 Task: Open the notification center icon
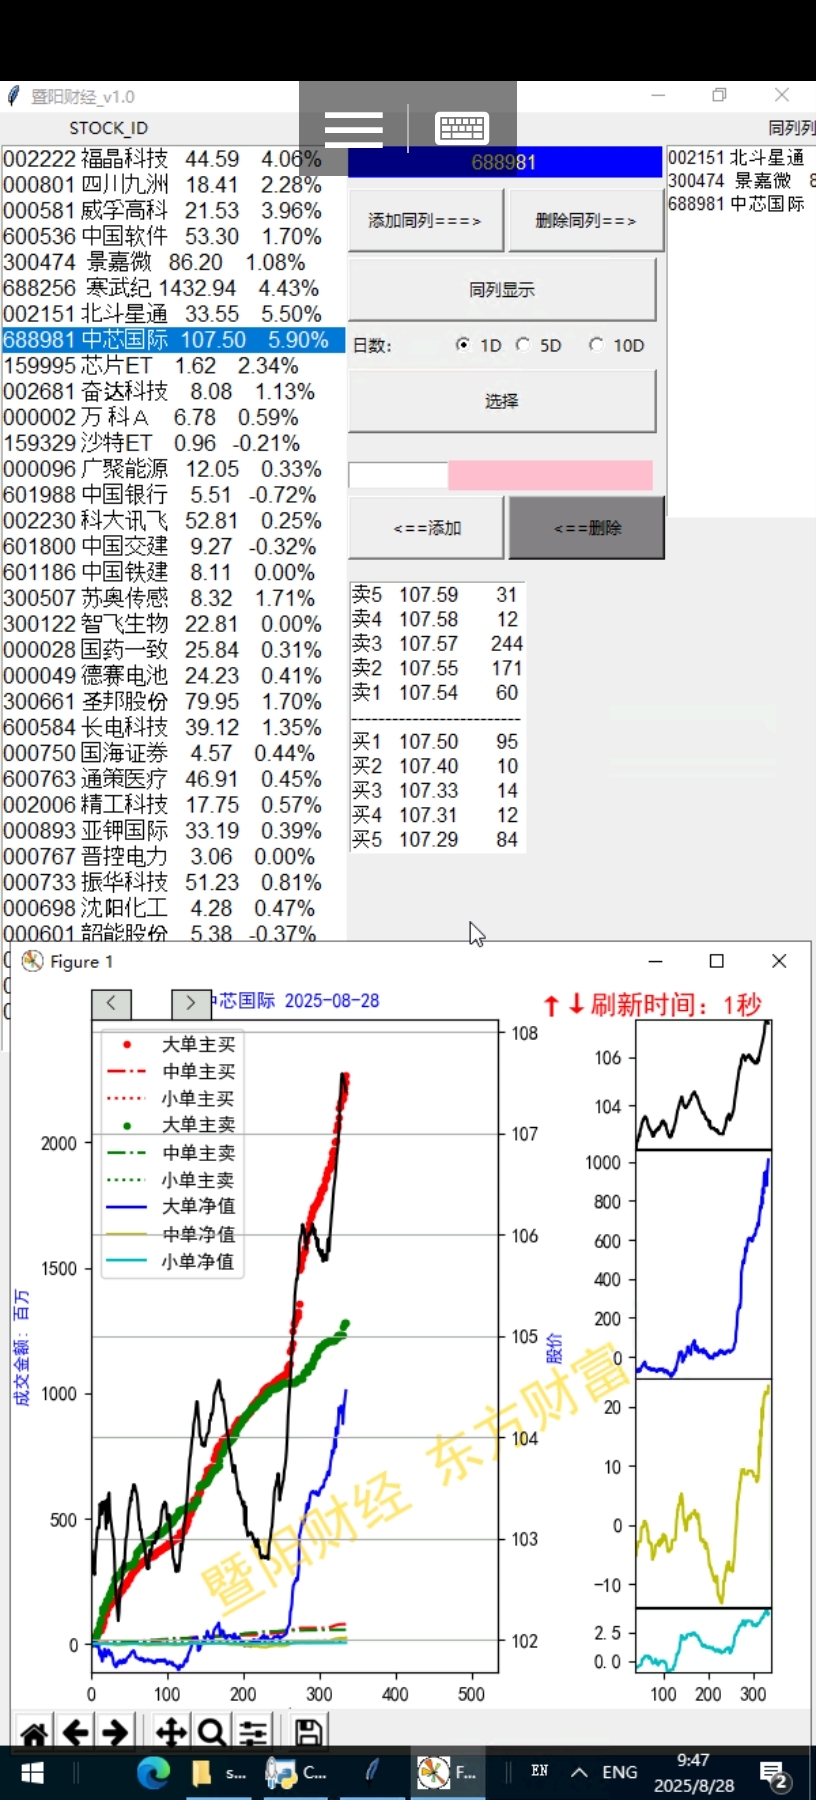click(x=774, y=1775)
